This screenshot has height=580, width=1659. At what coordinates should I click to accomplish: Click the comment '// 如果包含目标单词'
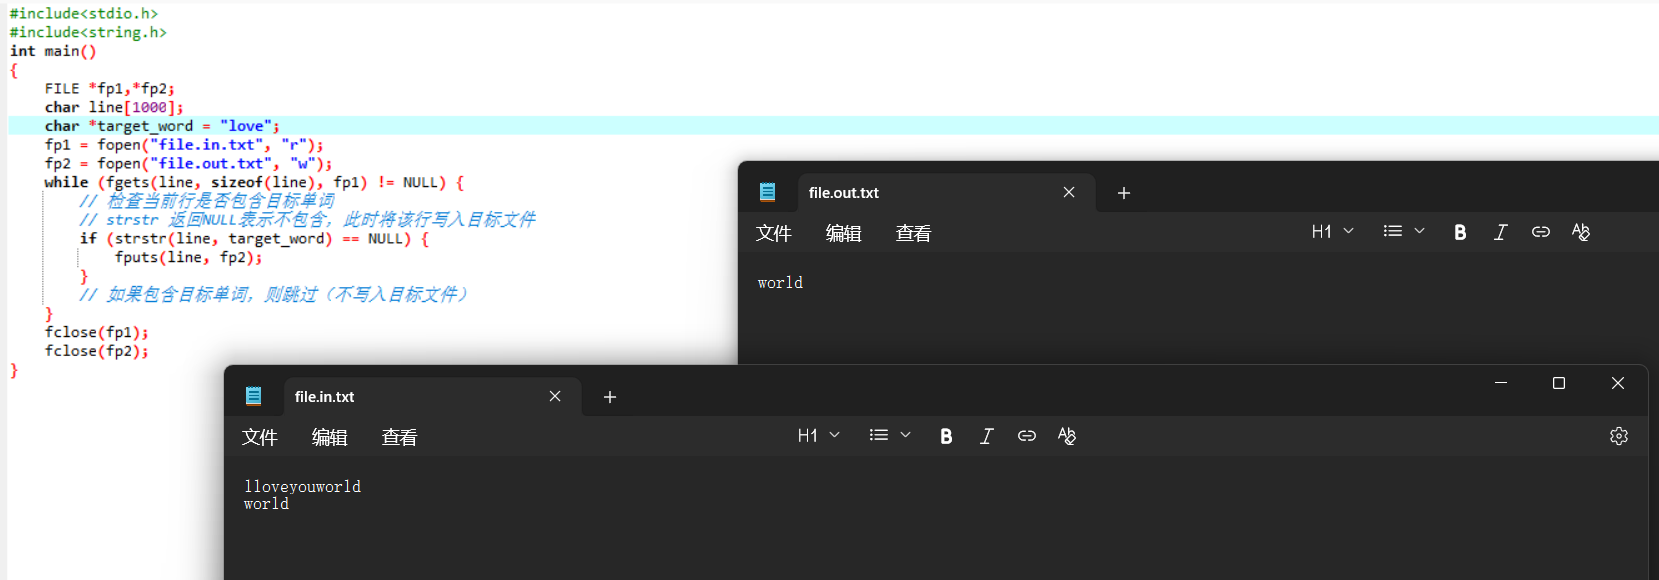point(274,295)
